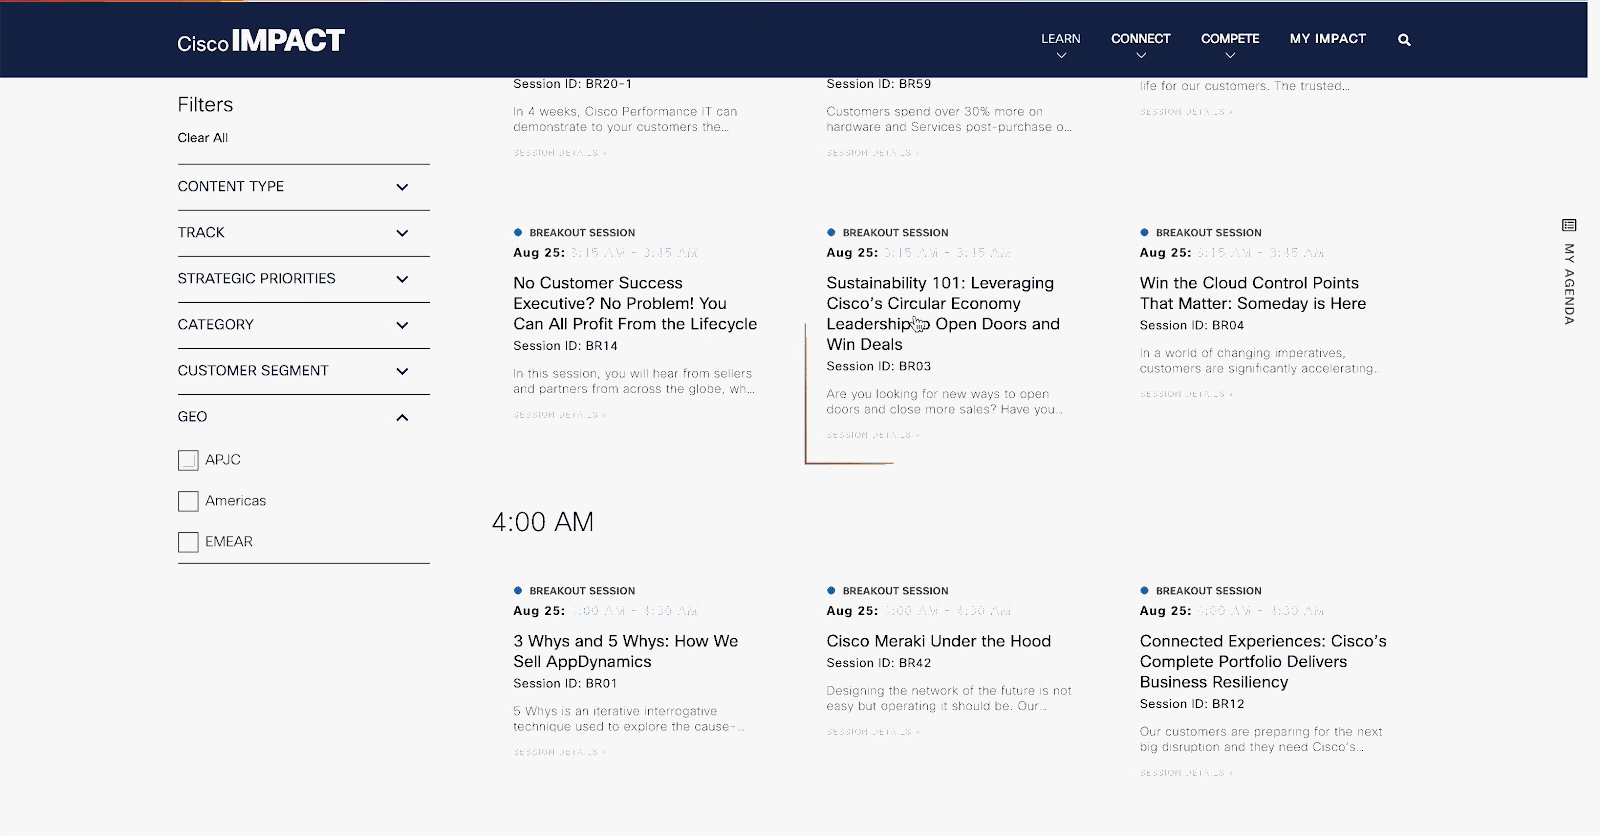
Task: Click Session ID: BR12 text
Action: click(1192, 704)
